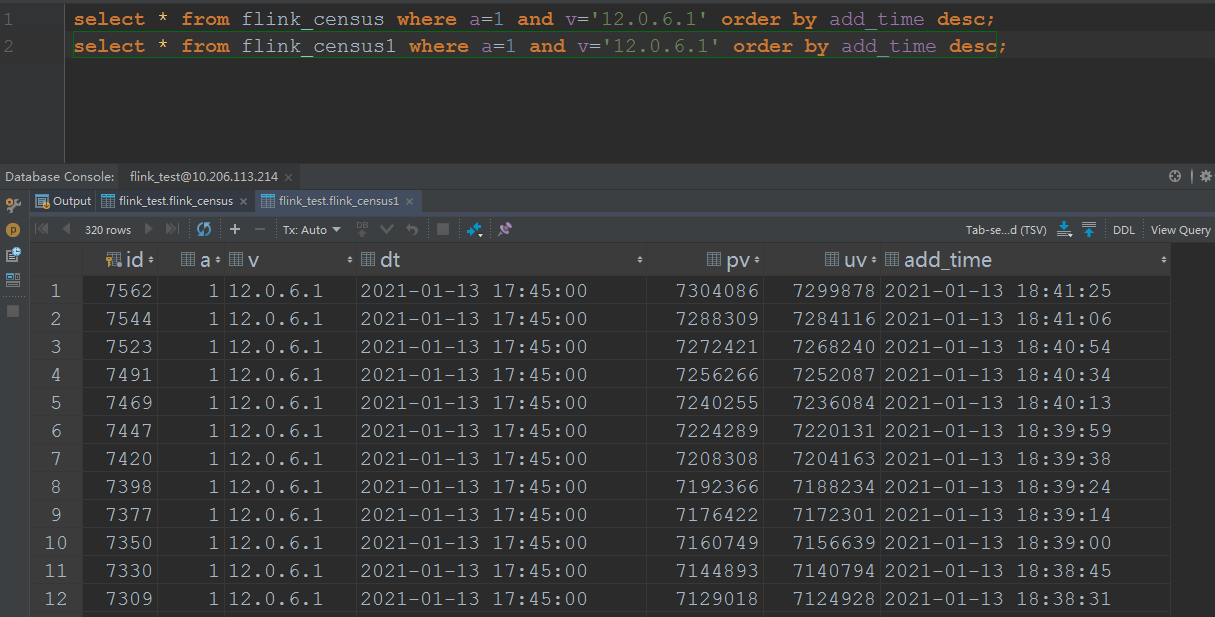Close the flink_test.flink_census1 tab
The image size is (1215, 617).
(409, 201)
